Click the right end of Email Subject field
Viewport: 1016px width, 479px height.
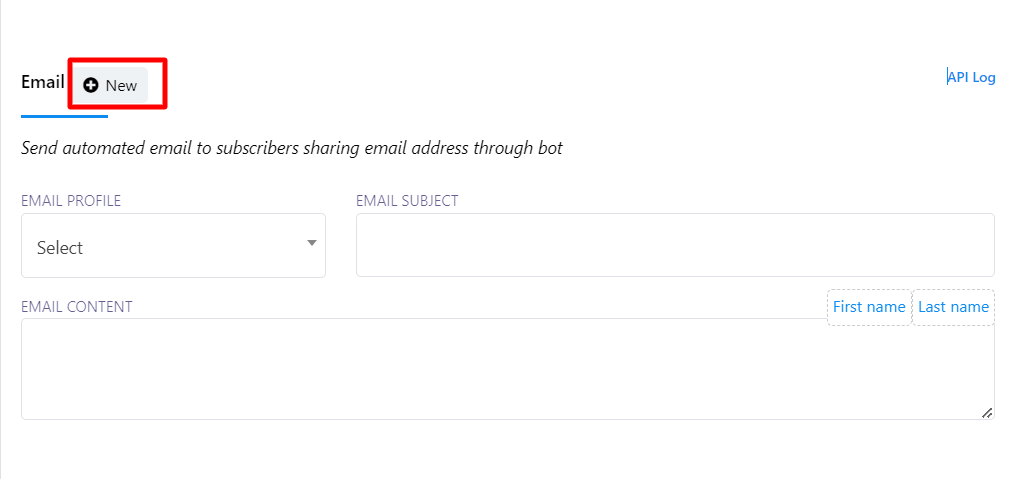pos(980,245)
